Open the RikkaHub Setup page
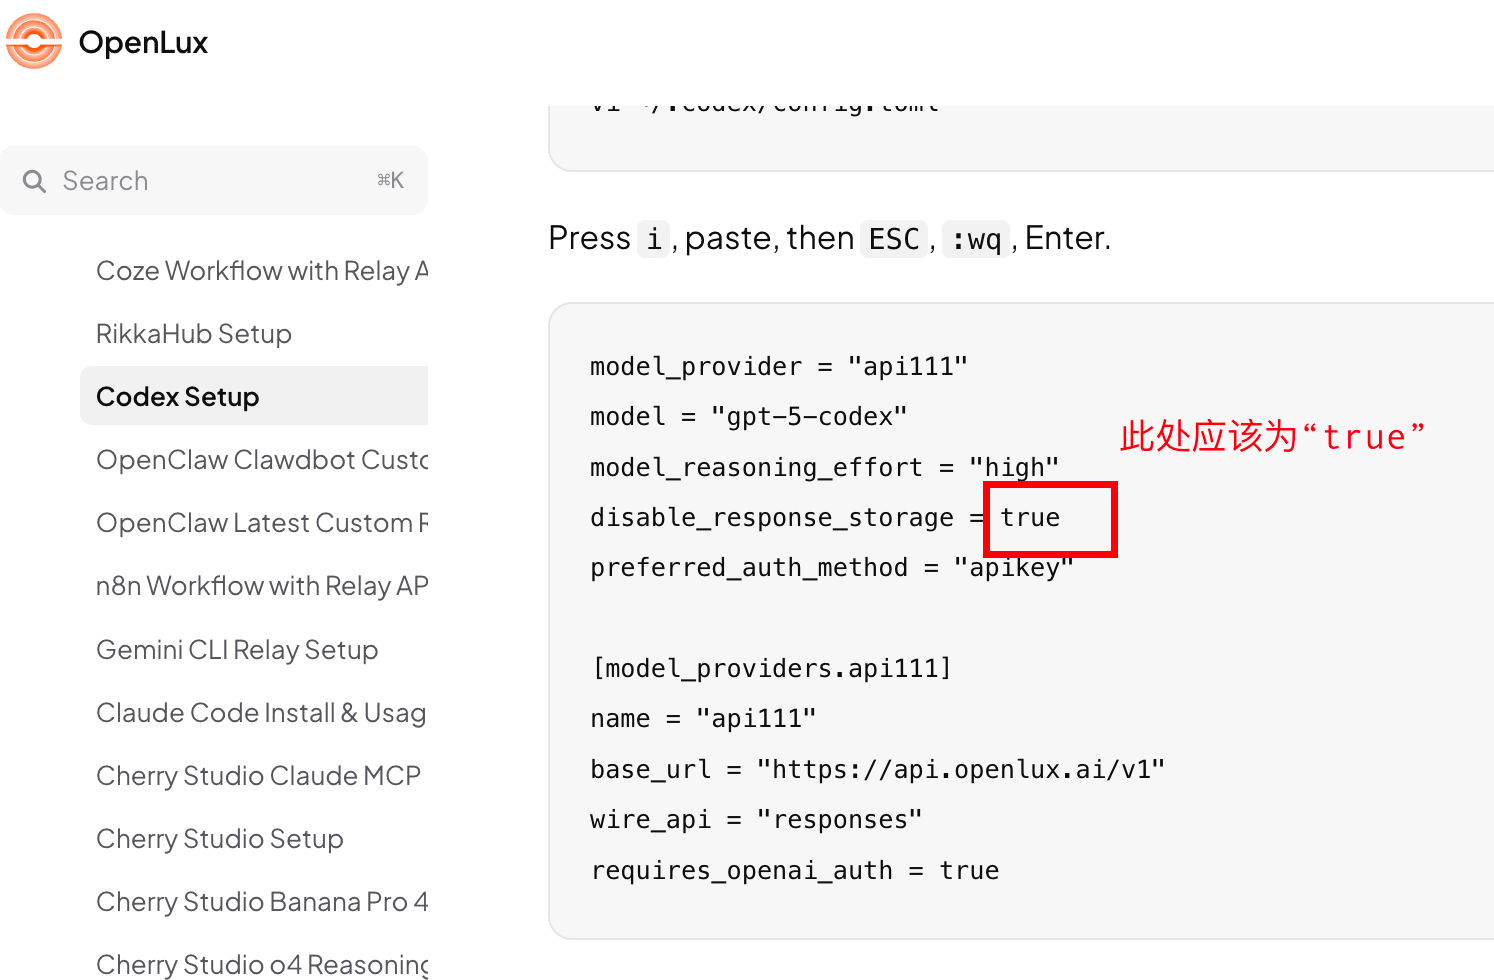 [x=194, y=334]
